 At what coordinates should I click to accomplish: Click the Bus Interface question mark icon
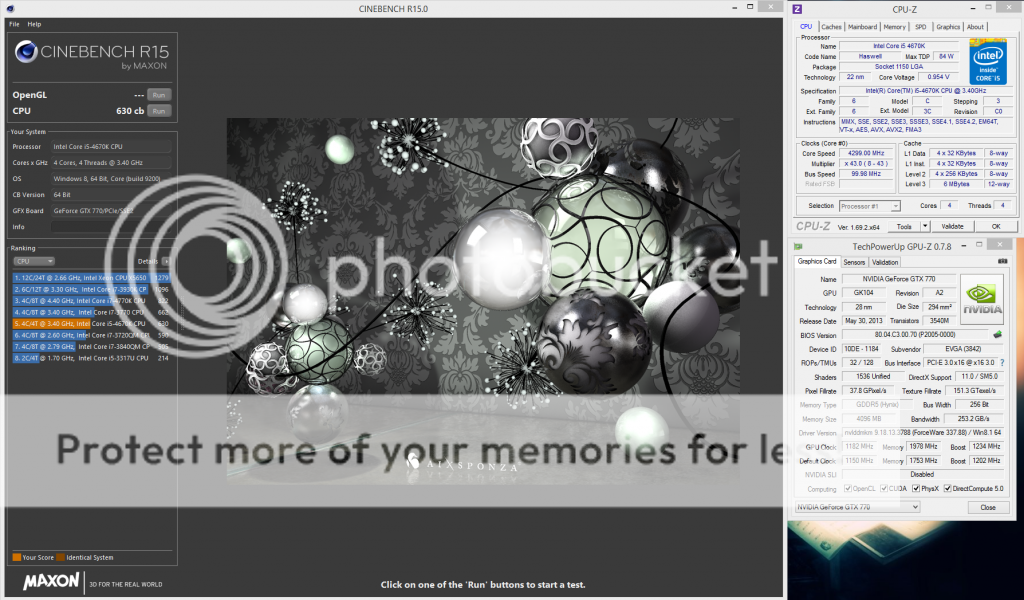tap(1002, 362)
